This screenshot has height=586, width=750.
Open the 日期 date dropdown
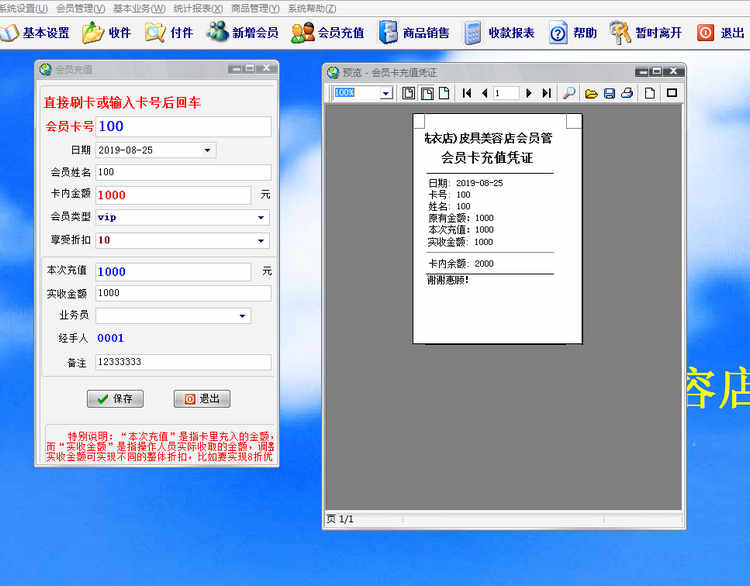click(x=208, y=150)
